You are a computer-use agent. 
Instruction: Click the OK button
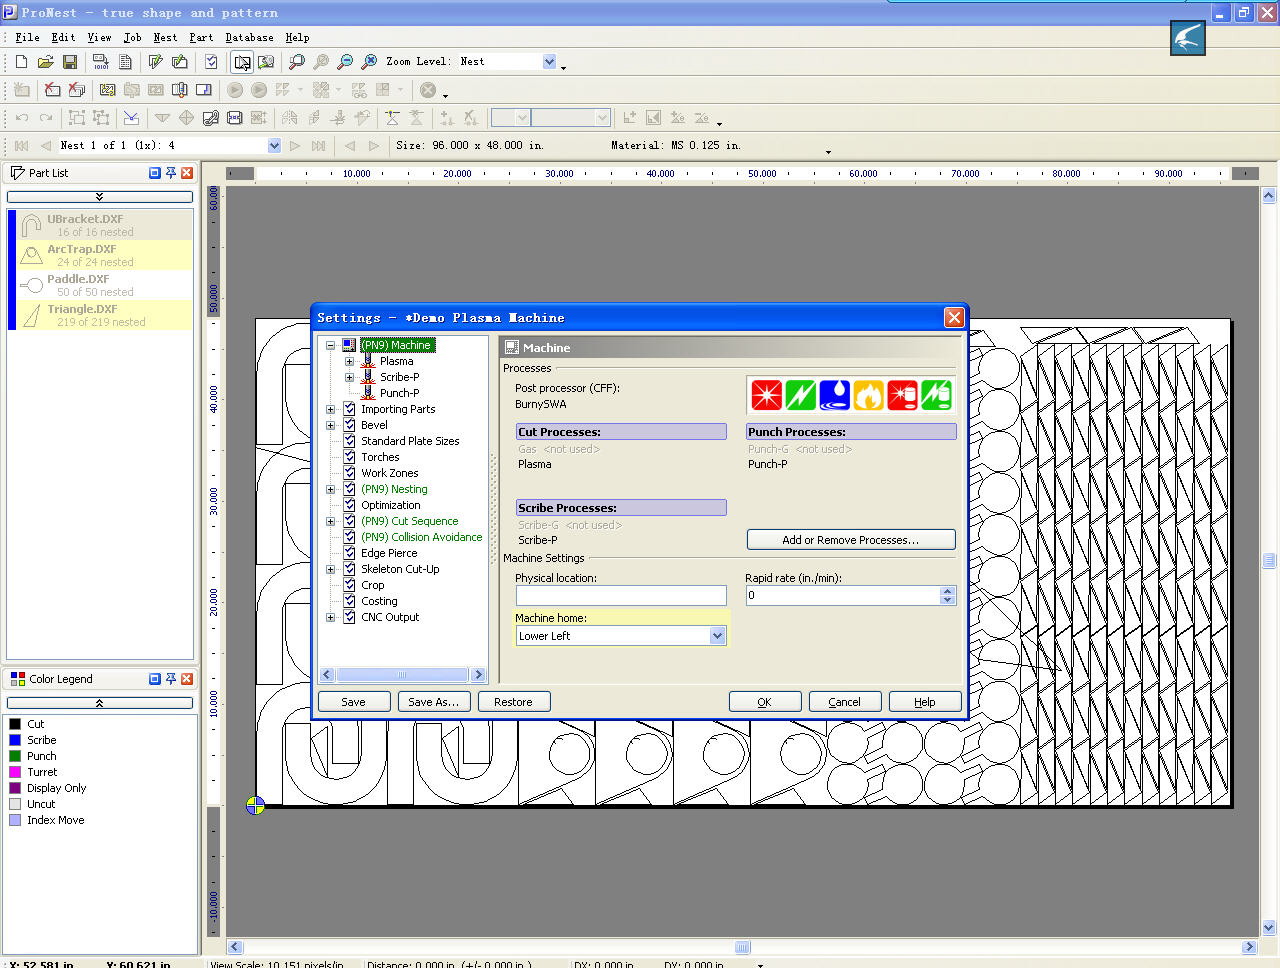tap(765, 702)
